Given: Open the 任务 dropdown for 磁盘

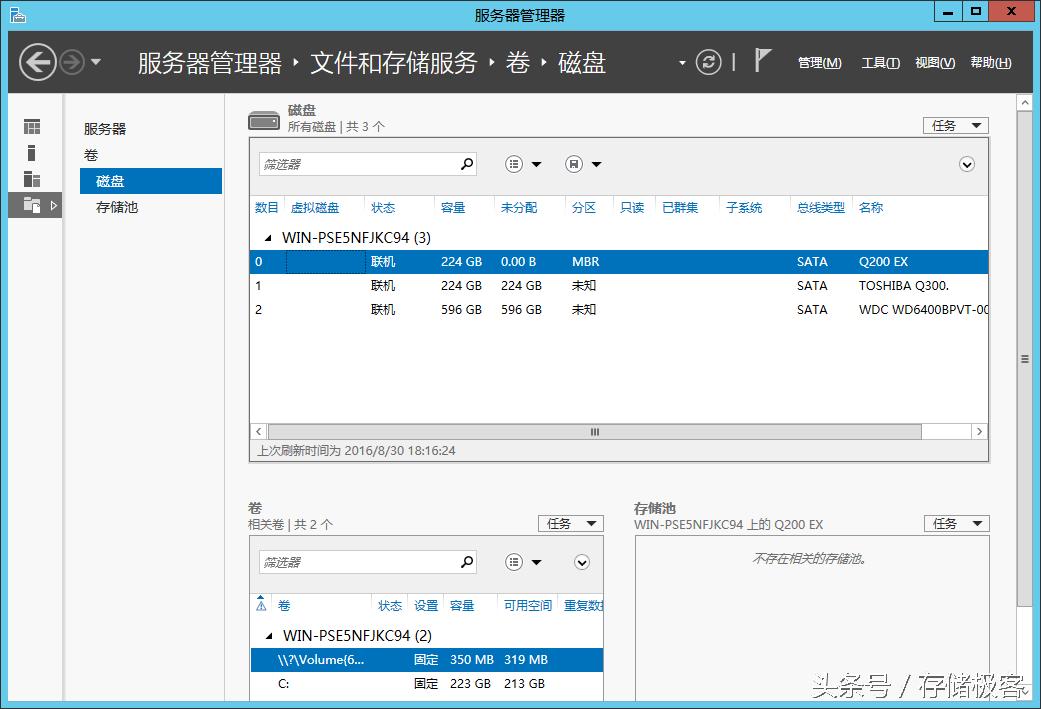Looking at the screenshot, I should 955,125.
